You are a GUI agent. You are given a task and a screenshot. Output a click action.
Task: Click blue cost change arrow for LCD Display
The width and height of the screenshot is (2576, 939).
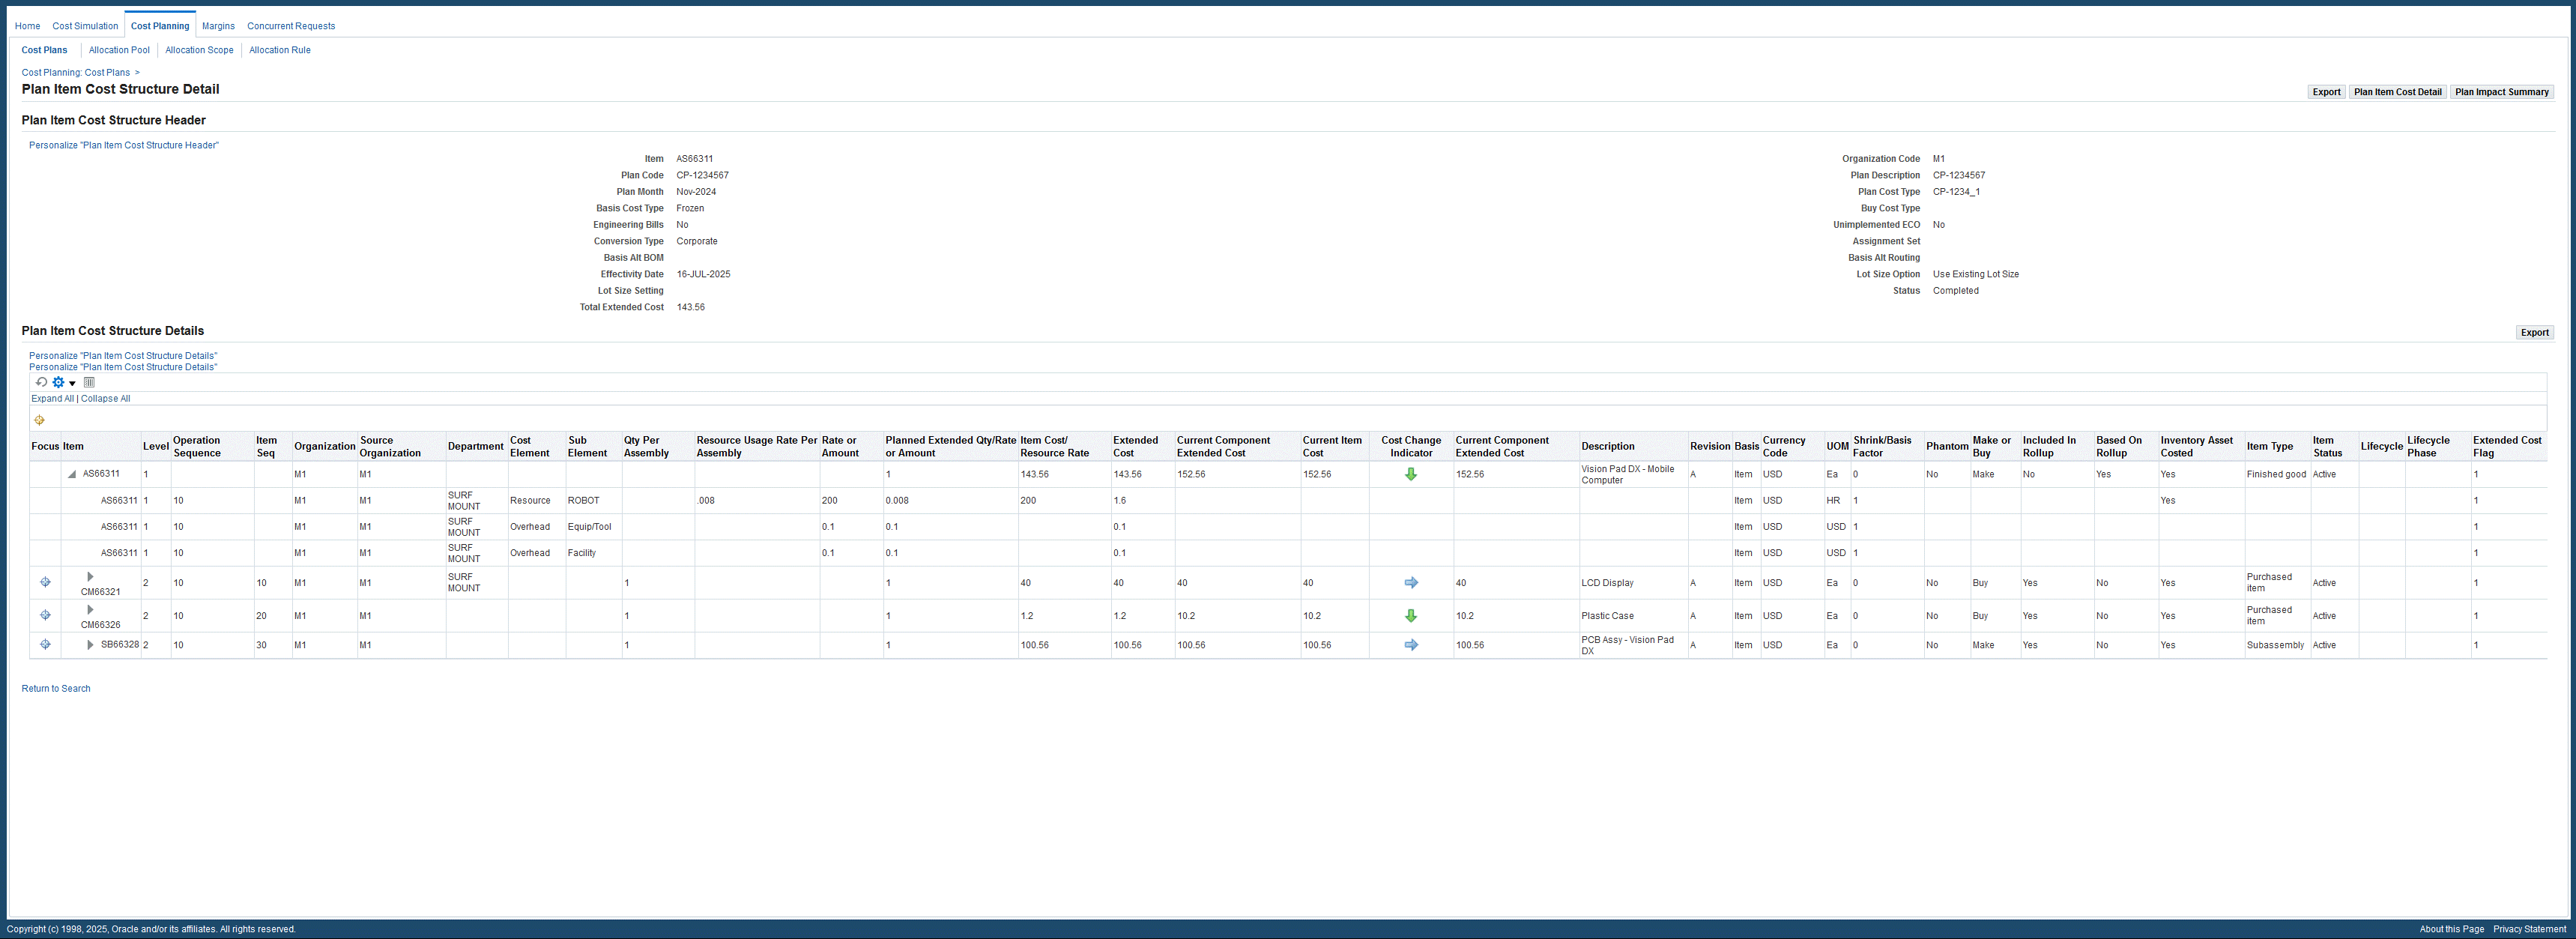tap(1410, 582)
